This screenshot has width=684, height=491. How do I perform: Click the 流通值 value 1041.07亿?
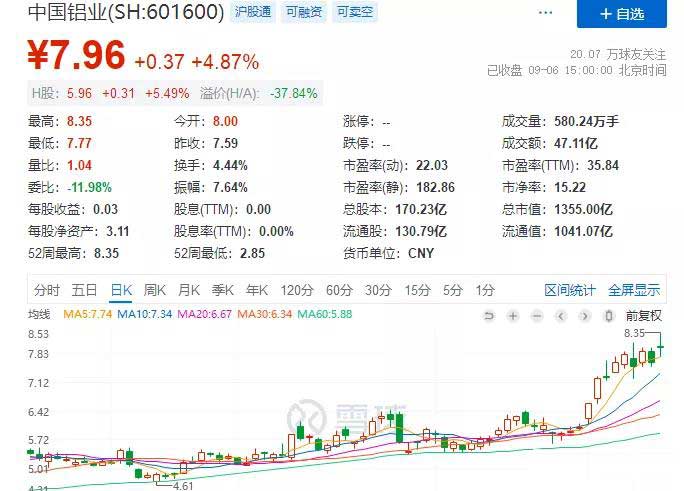pyautogui.click(x=583, y=231)
